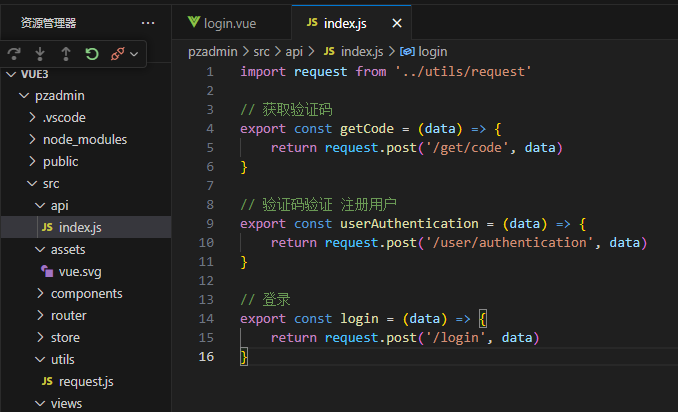Open the explorer panel's three-dot menu
Image resolution: width=678 pixels, height=412 pixels.
tap(148, 23)
